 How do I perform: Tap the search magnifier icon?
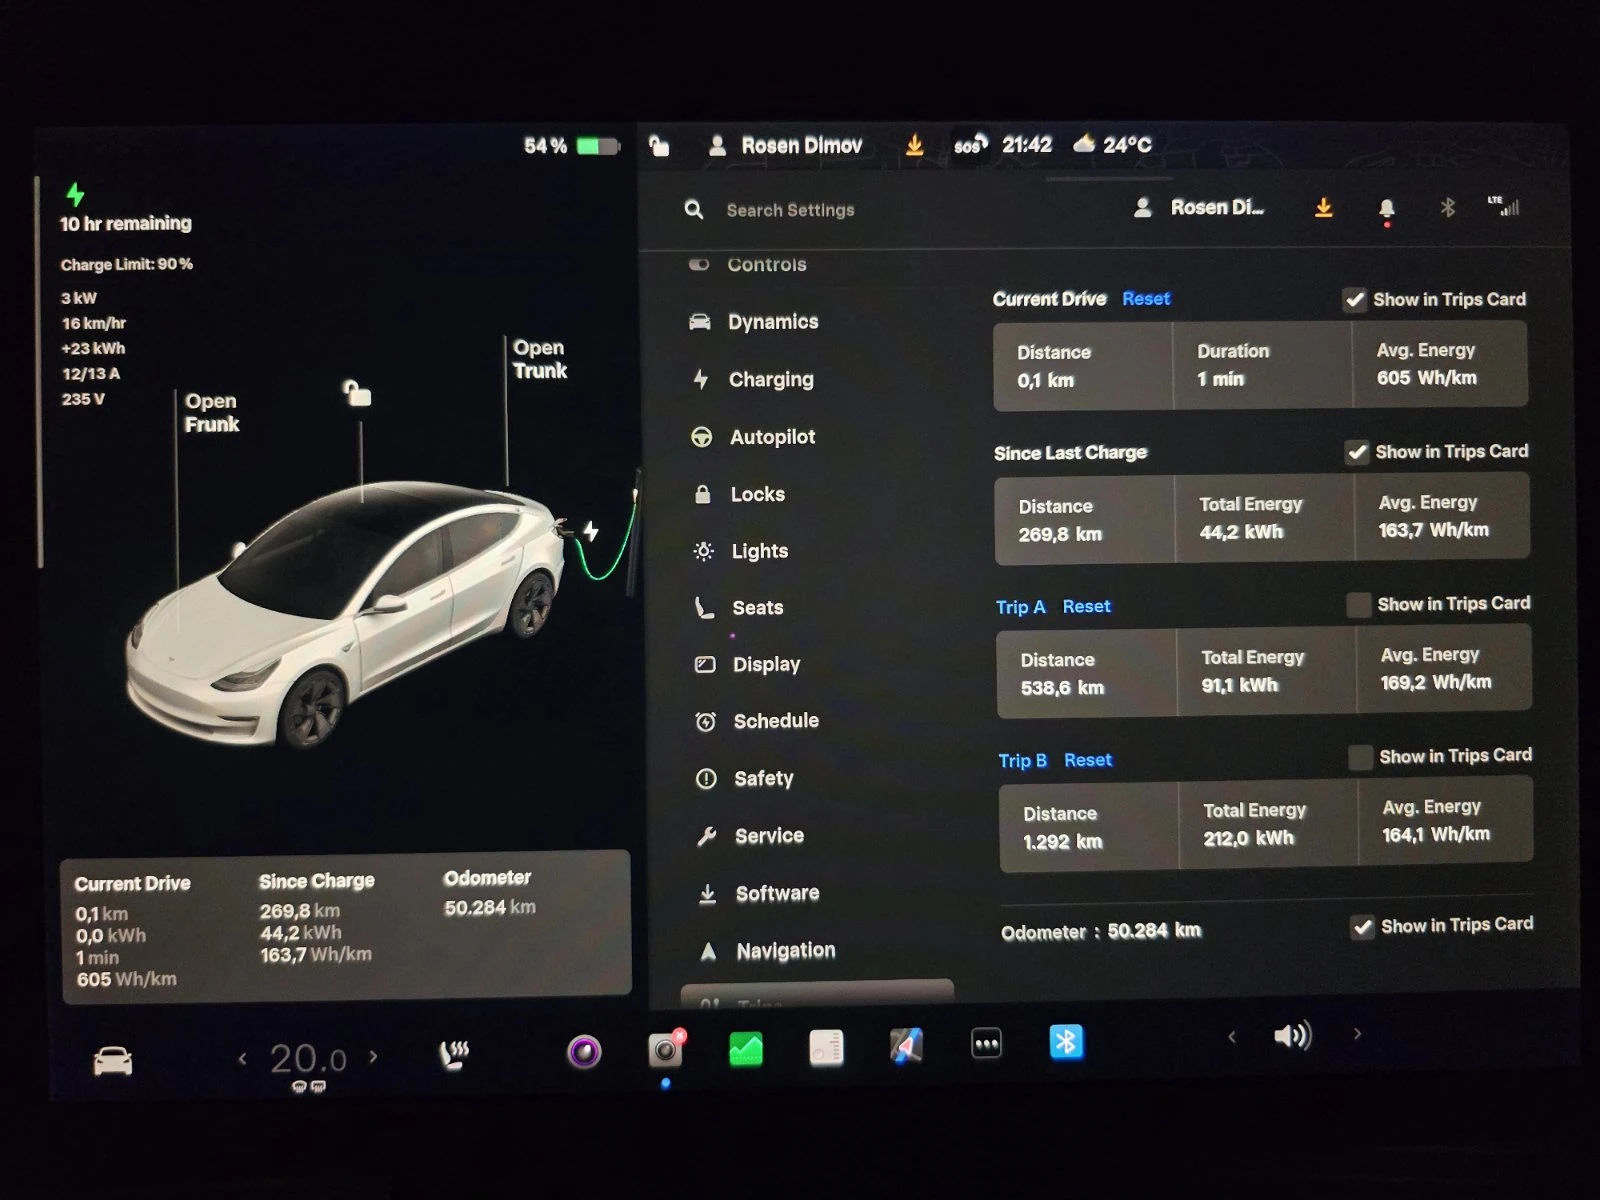pyautogui.click(x=694, y=209)
